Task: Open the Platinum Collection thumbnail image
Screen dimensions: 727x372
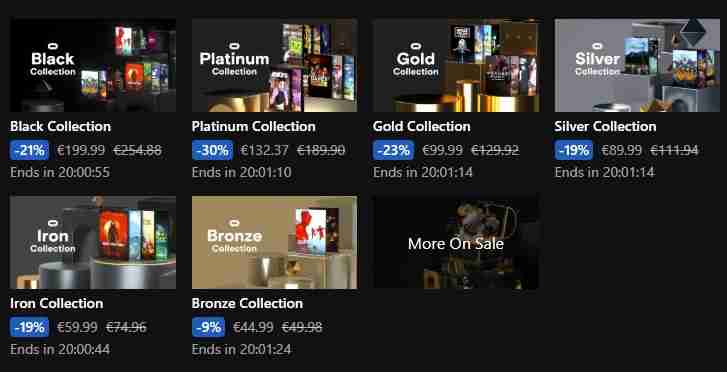Action: [274, 65]
